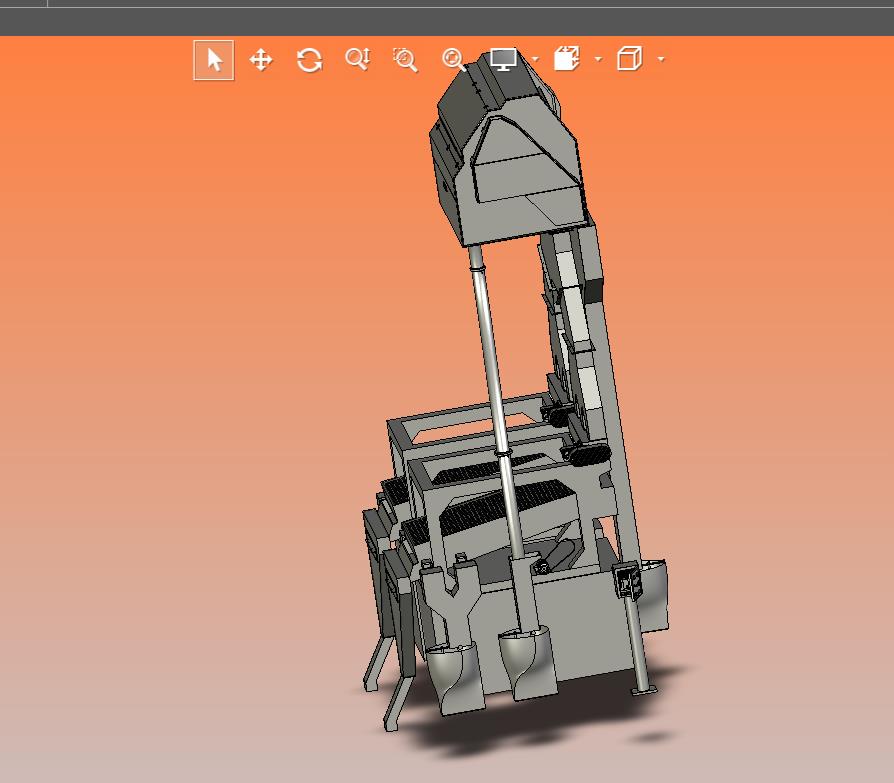
Task: Expand dropdown next to view orientation icon
Action: click(x=598, y=60)
